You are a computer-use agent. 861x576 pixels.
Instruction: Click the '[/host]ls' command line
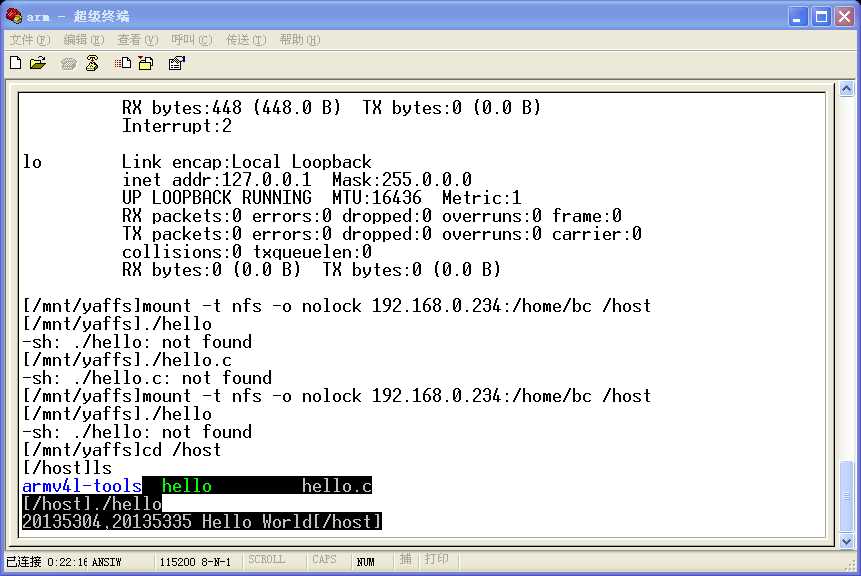click(x=67, y=468)
